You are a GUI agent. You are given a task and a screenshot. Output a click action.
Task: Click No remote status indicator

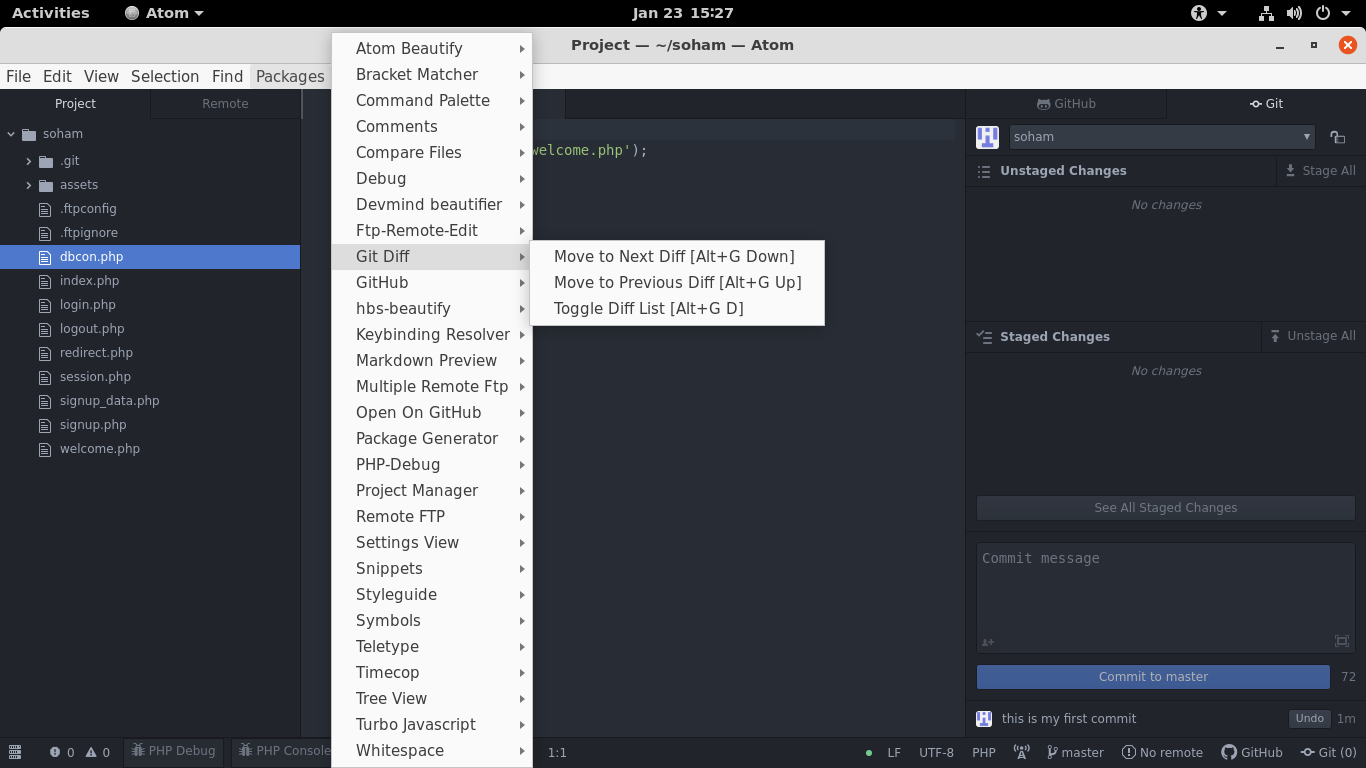[1162, 752]
